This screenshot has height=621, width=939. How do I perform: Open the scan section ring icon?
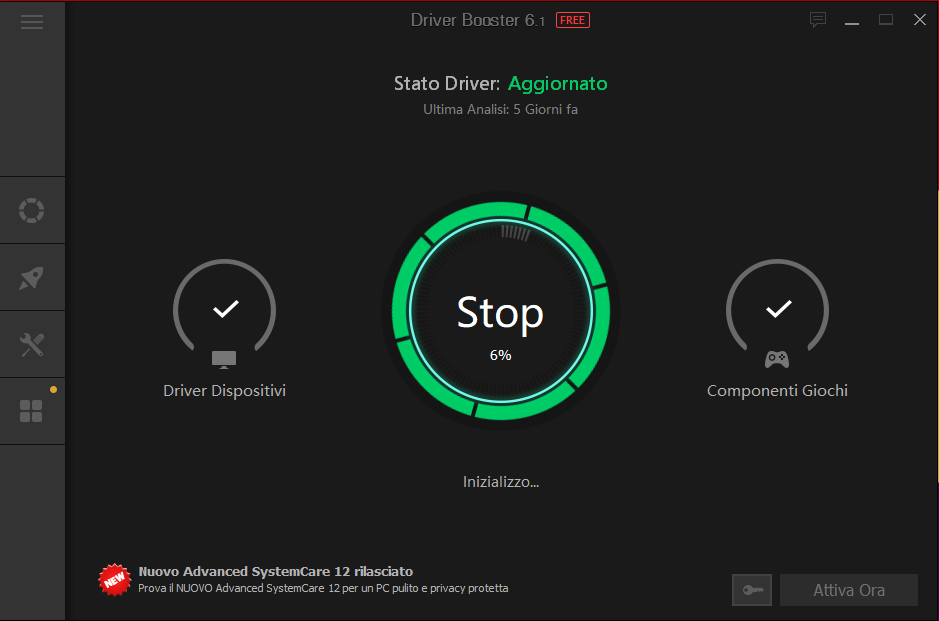coord(32,210)
